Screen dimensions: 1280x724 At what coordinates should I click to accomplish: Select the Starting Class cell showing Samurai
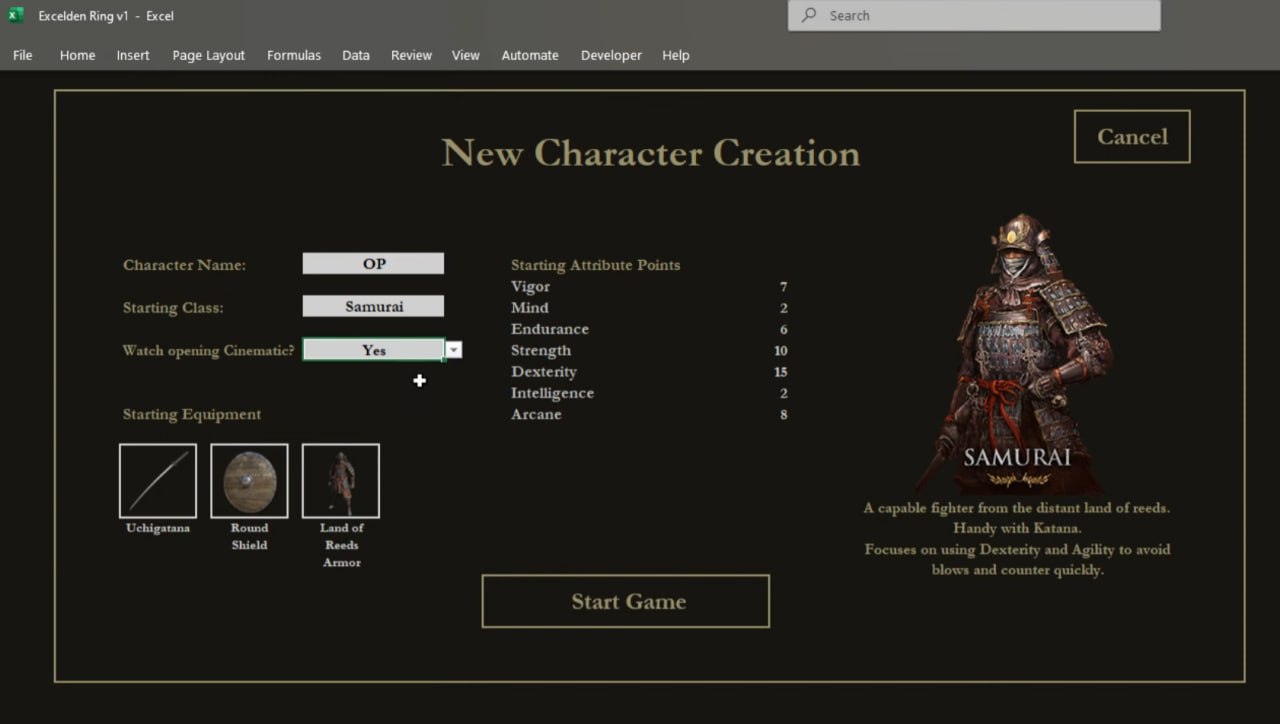(373, 307)
